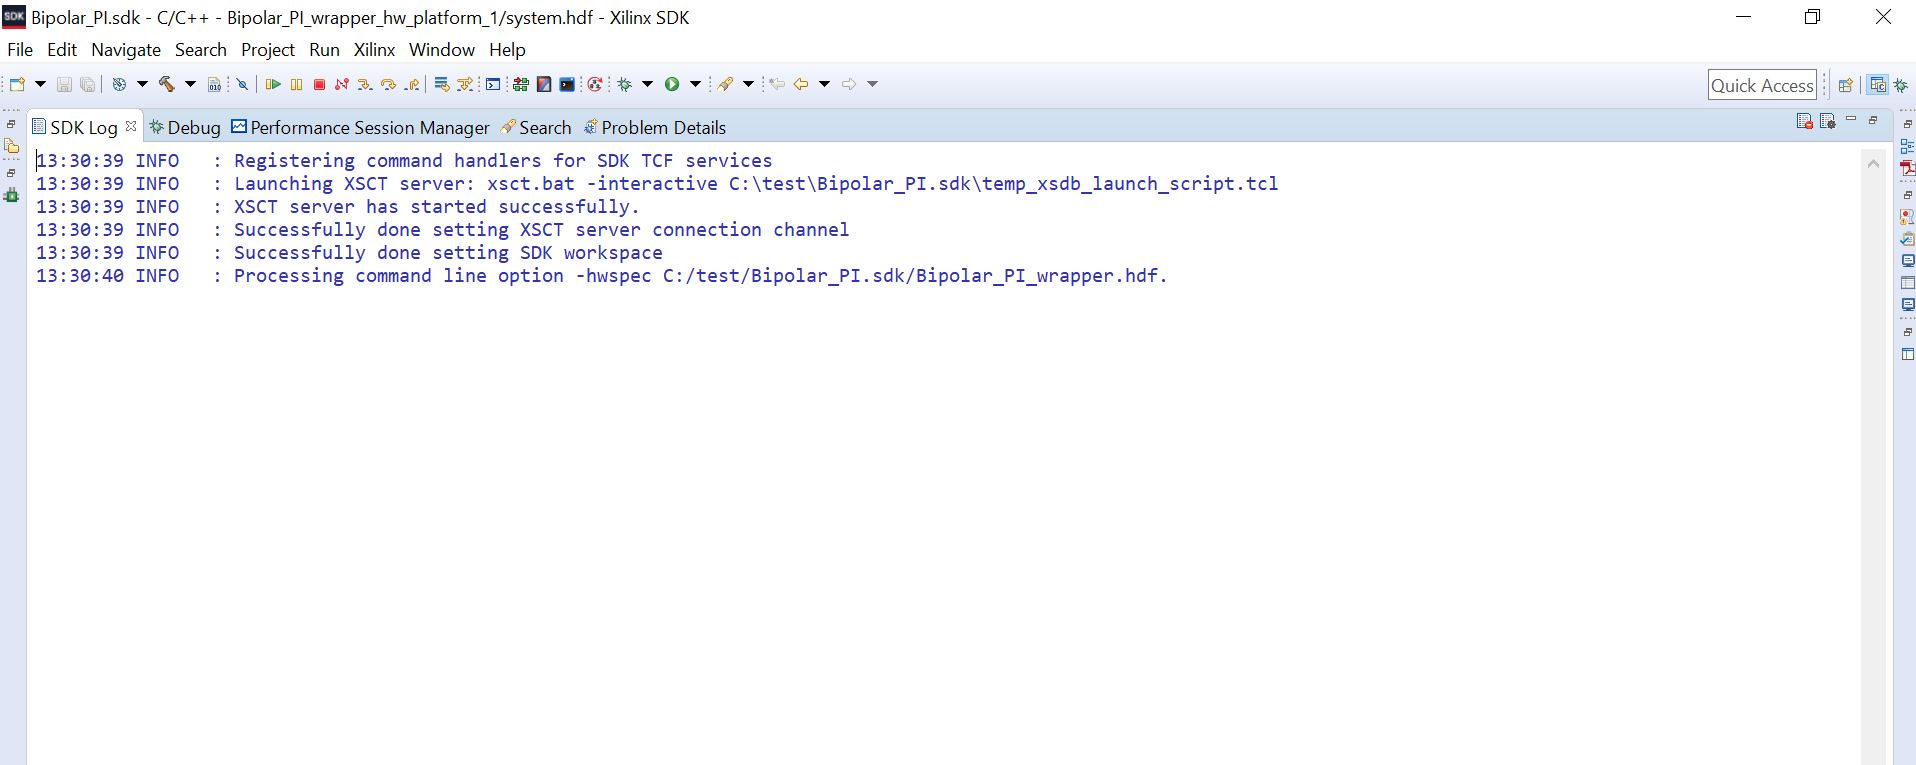
Task: Click the Debug bug toolbar icon
Action: coord(625,85)
